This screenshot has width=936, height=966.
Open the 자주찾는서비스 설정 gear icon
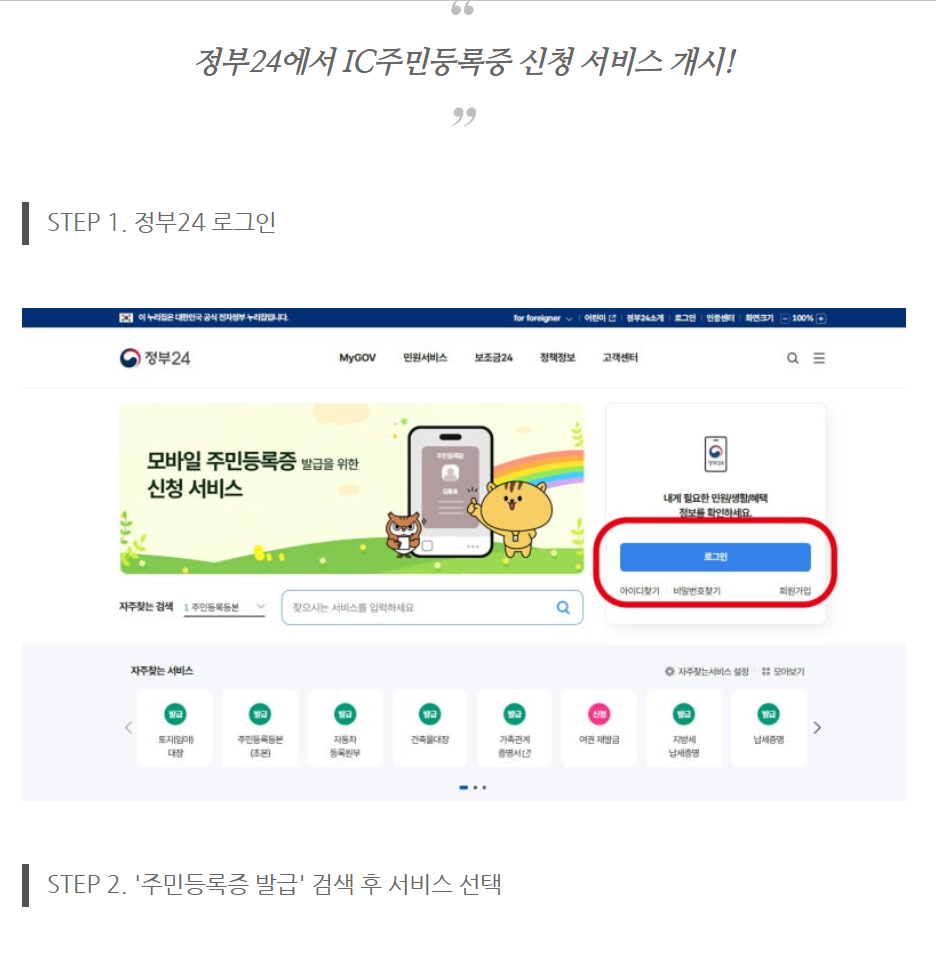coord(669,671)
